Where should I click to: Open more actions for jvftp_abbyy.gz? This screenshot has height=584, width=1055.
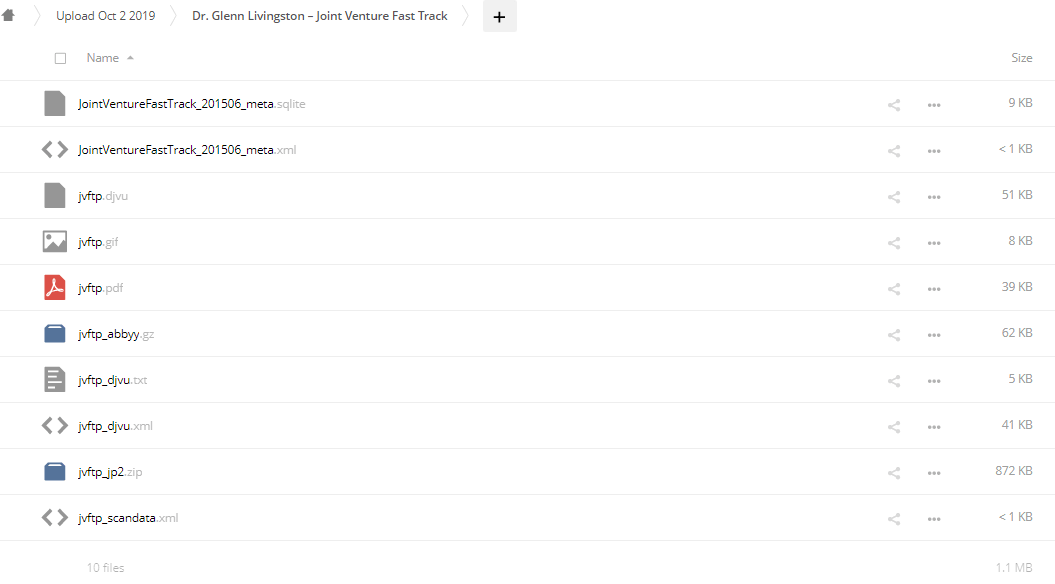point(934,335)
